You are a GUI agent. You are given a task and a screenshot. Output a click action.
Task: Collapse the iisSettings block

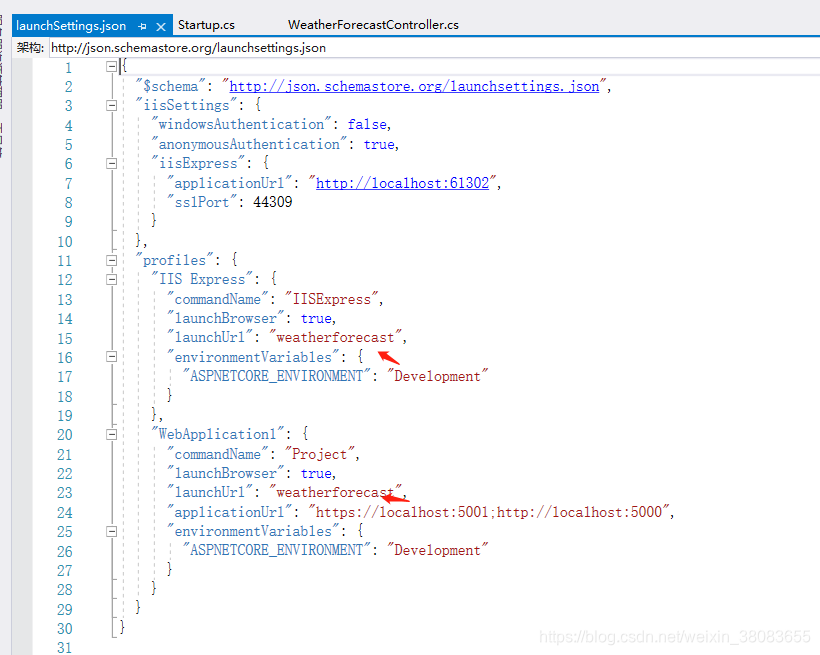111,106
